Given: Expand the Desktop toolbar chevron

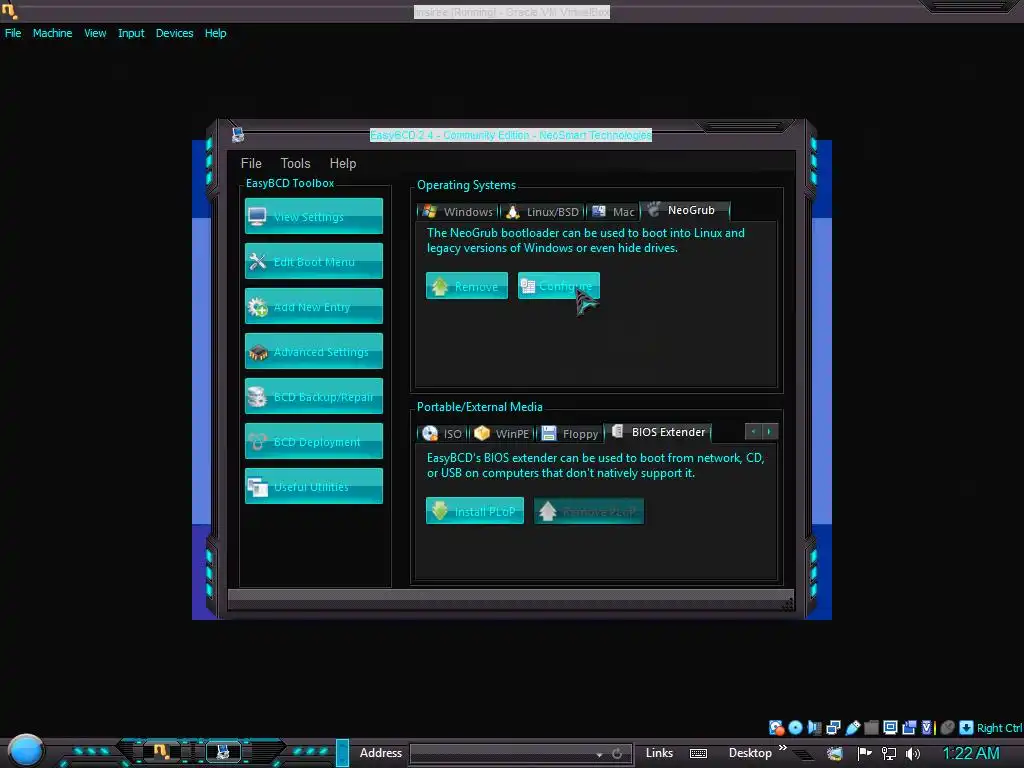Looking at the screenshot, I should coord(782,748).
